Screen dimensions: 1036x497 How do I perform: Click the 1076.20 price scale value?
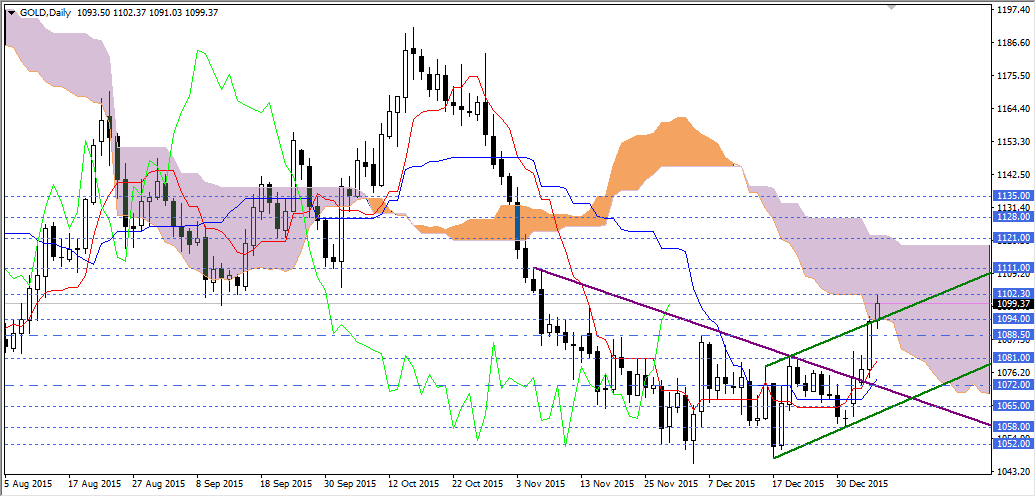pos(1013,372)
